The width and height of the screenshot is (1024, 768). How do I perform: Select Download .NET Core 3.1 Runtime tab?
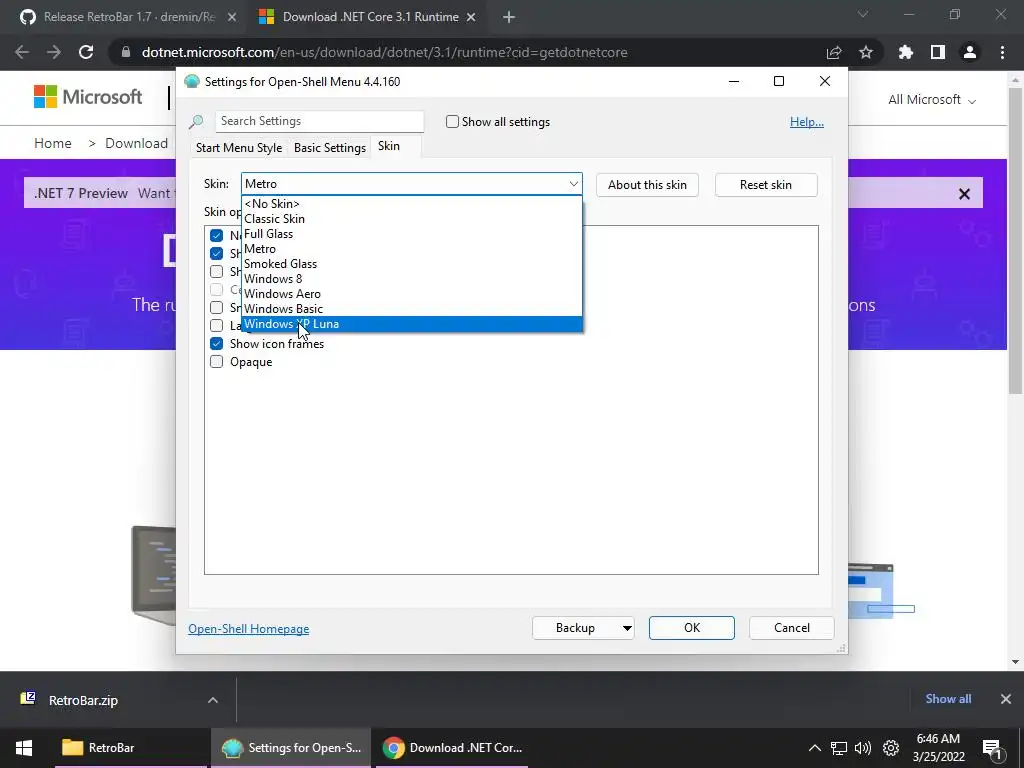(370, 17)
